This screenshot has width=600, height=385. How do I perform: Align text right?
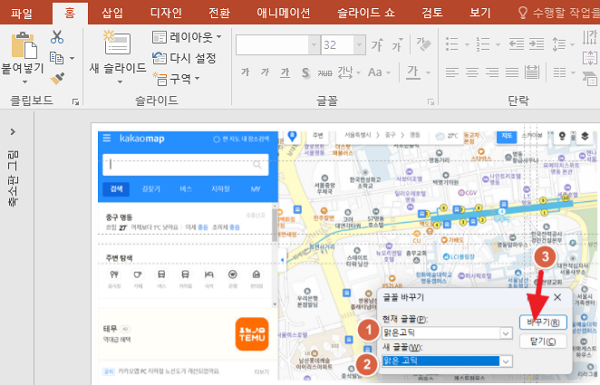(x=492, y=72)
